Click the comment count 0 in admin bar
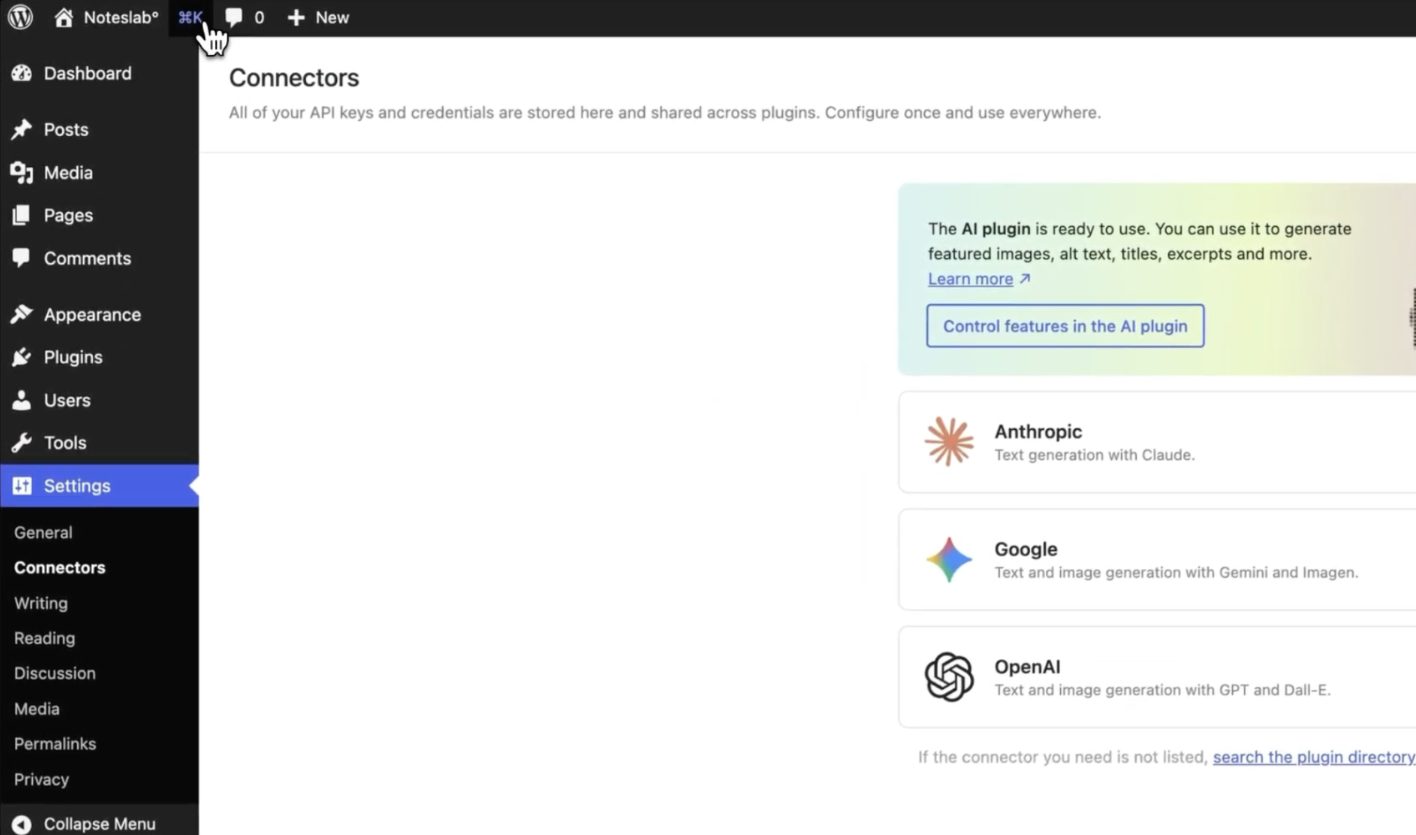The width and height of the screenshot is (1416, 835). pyautogui.click(x=259, y=17)
